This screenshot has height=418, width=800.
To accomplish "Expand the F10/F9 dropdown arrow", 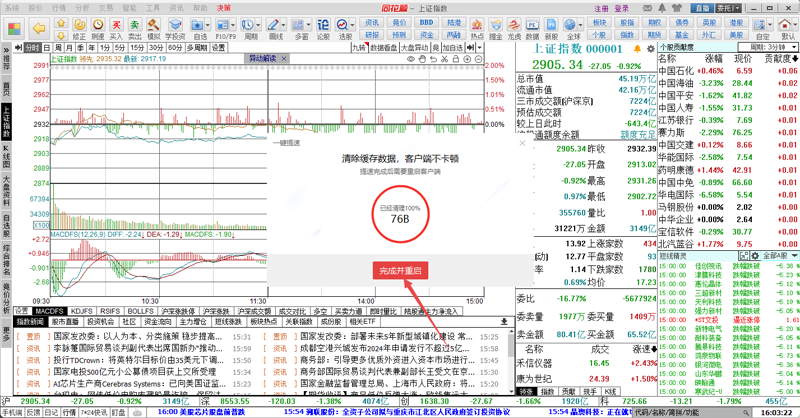I will coord(233,24).
